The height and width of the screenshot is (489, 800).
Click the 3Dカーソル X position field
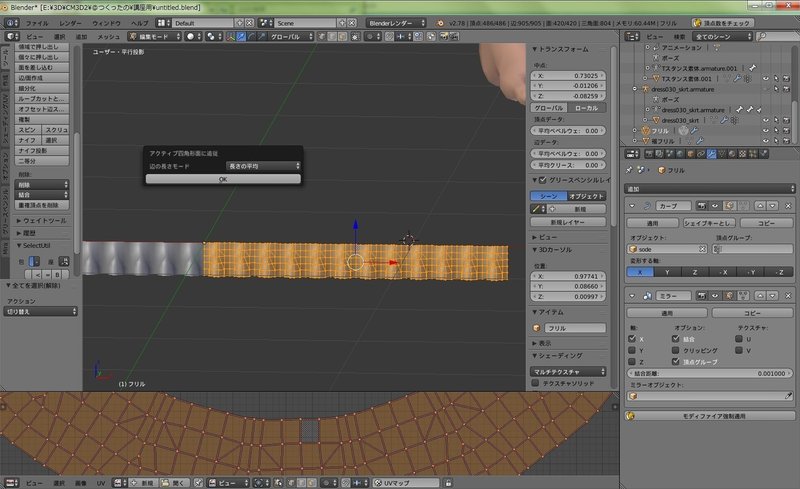coord(568,276)
